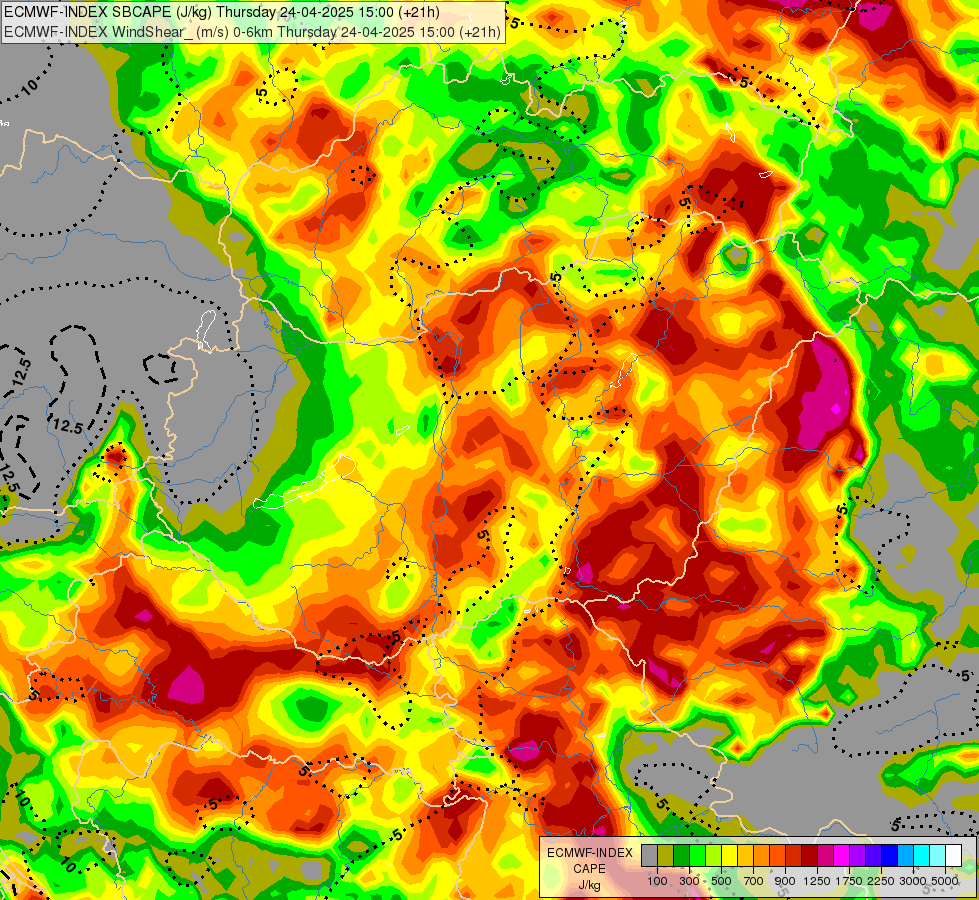
Task: Click the CAPE label in the legend
Action: (589, 869)
